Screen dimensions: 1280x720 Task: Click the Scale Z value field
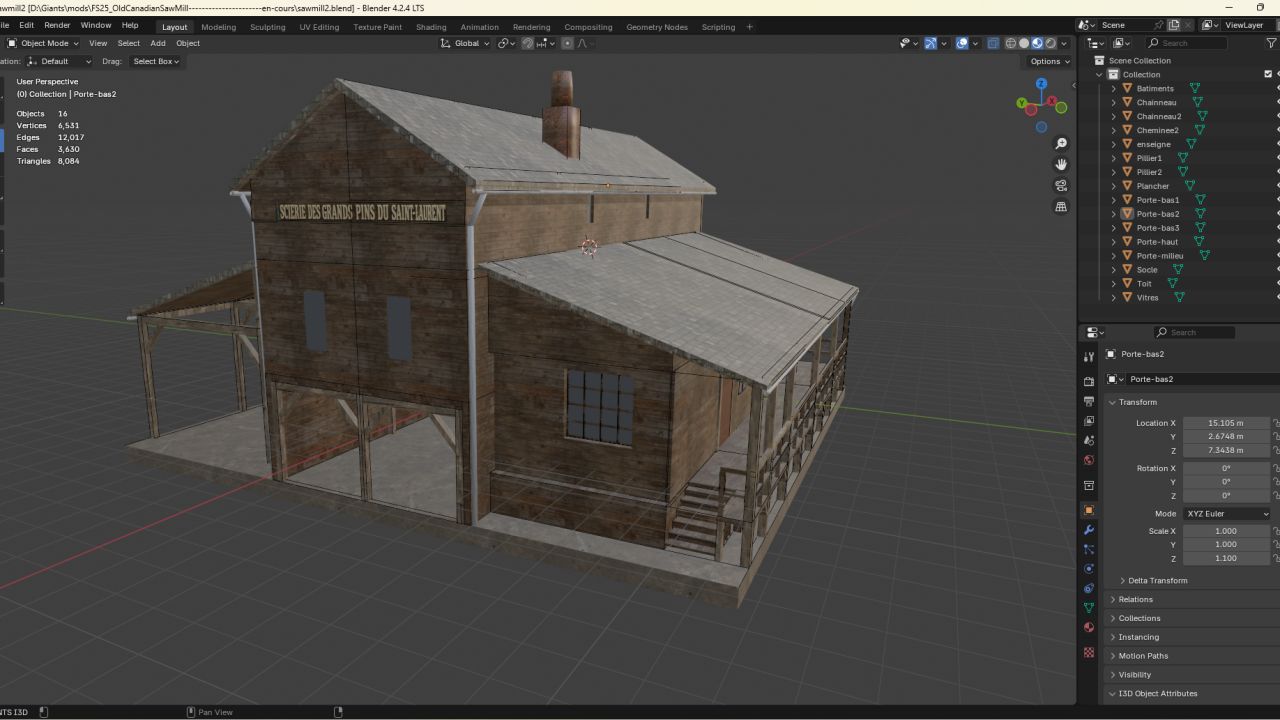1227,558
